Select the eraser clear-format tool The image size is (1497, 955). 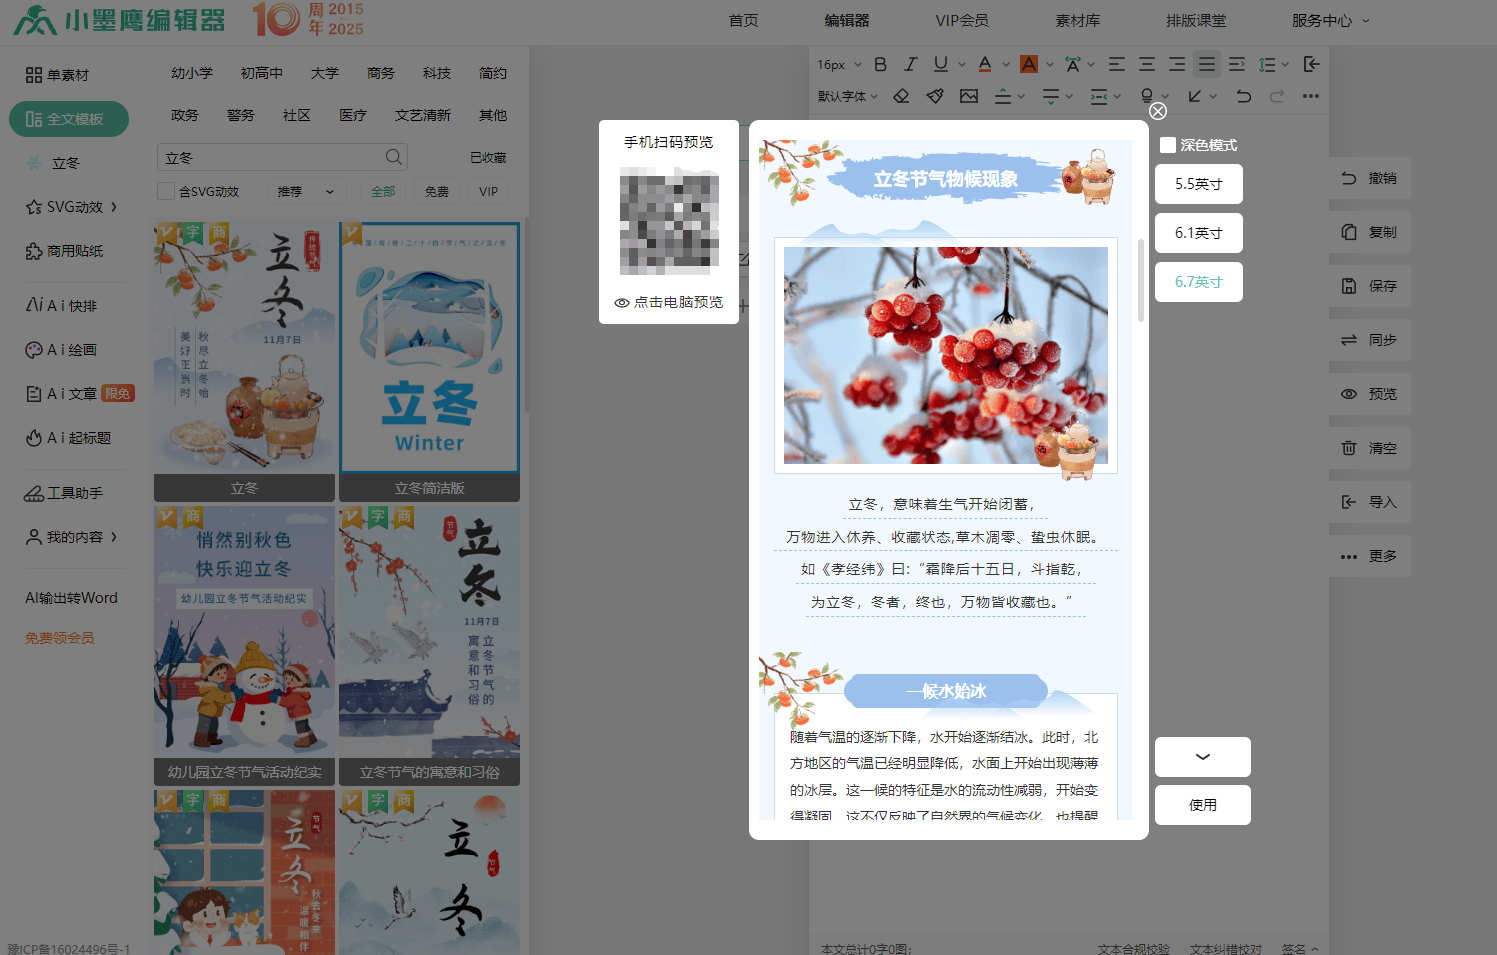[x=901, y=96]
